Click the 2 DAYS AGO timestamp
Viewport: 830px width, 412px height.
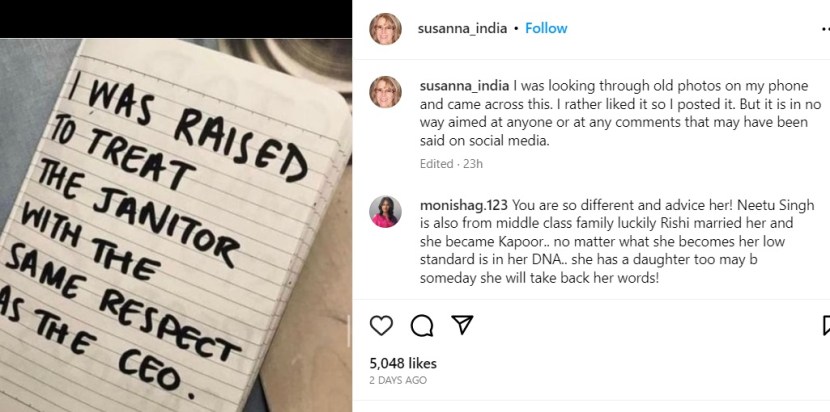pos(398,381)
